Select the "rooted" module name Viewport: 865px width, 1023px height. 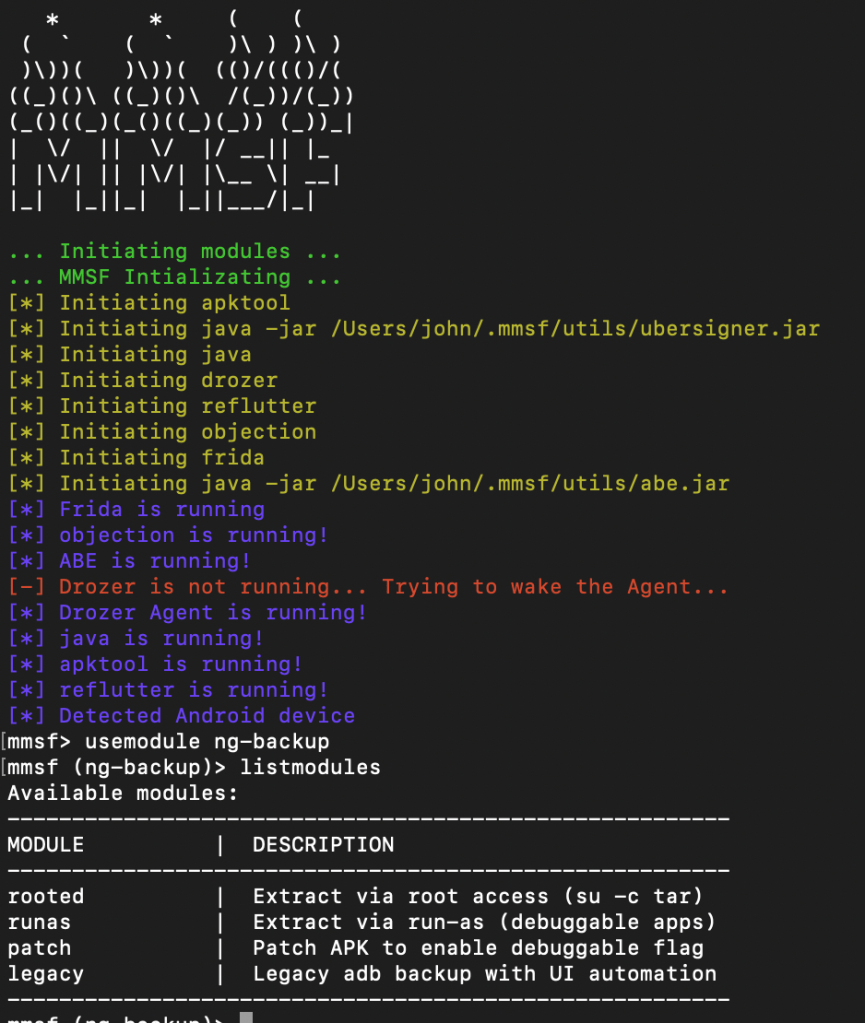(45, 896)
